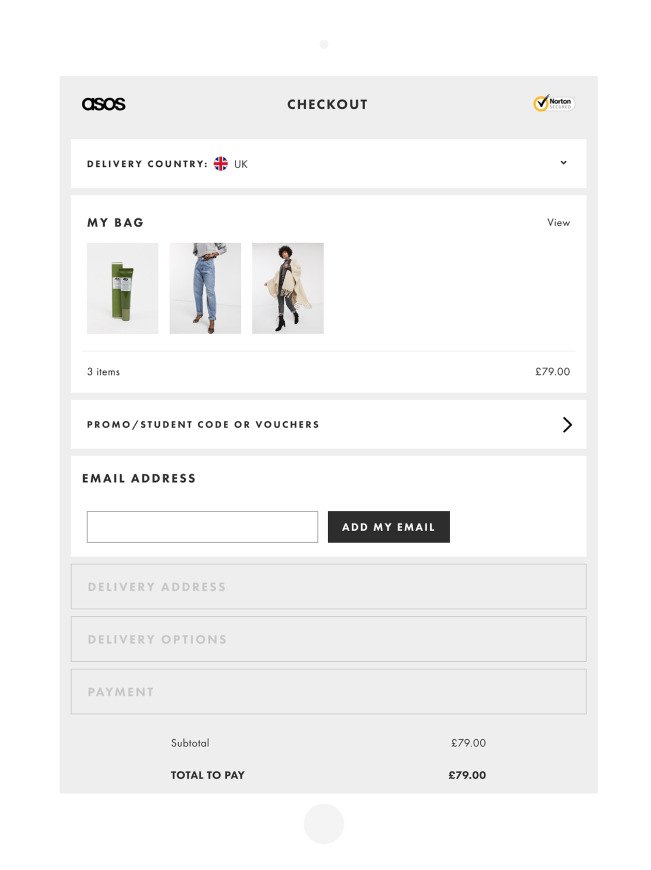Click the UK flag icon

coord(220,164)
